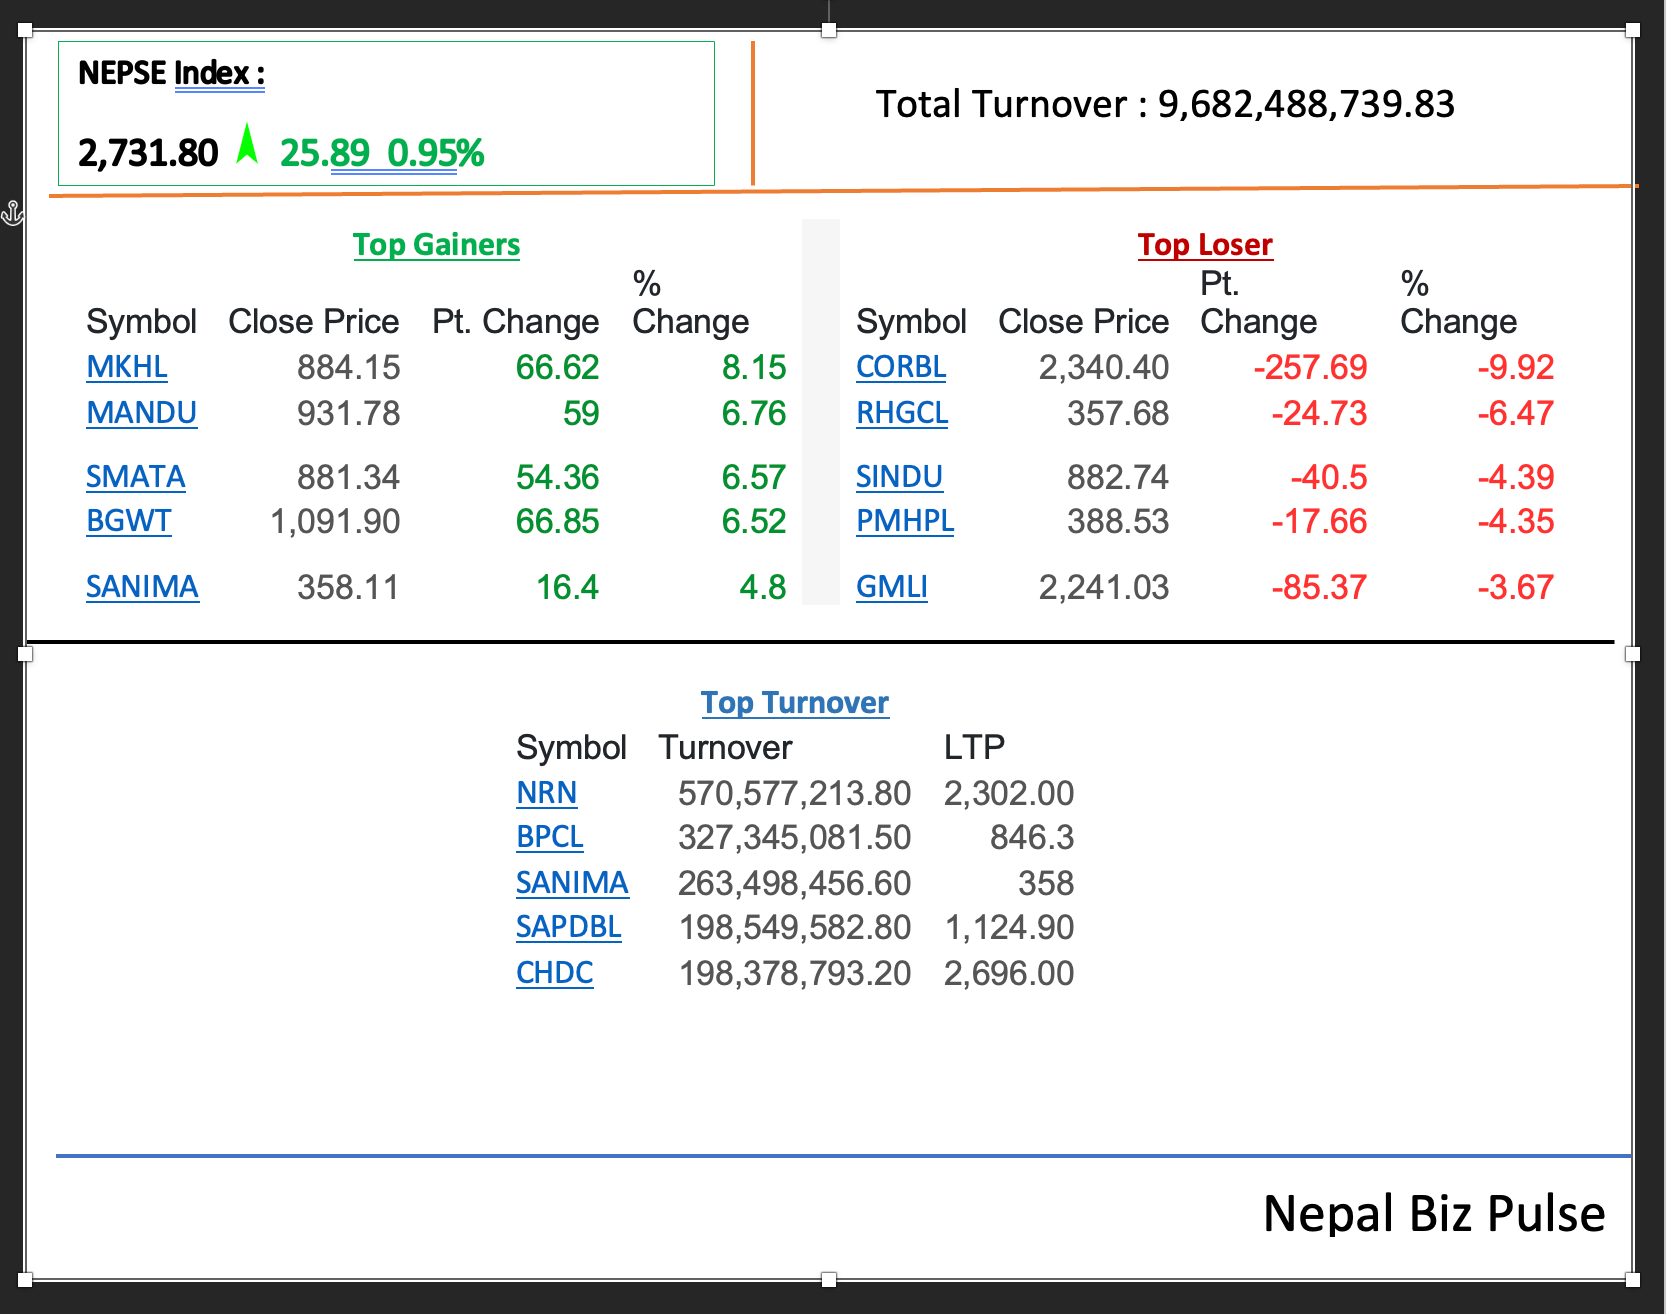Image resolution: width=1666 pixels, height=1314 pixels.
Task: Open the NRN turnover link
Action: [546, 793]
